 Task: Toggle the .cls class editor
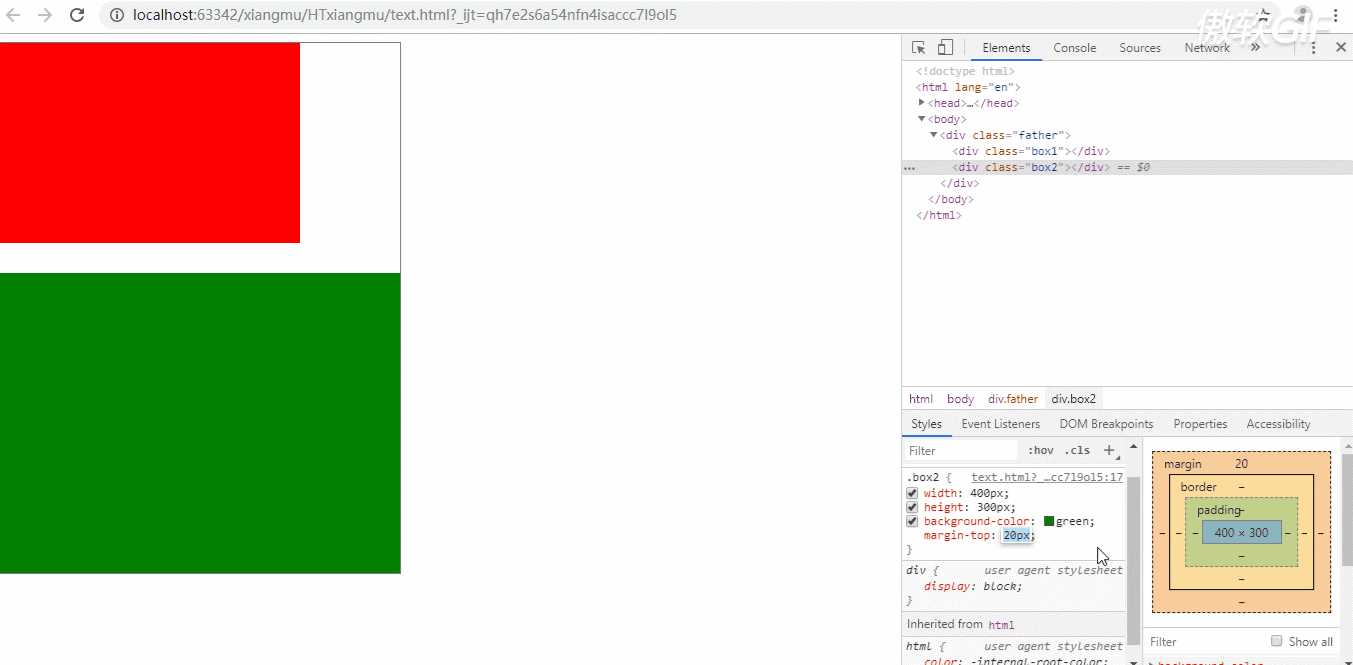[1077, 451]
